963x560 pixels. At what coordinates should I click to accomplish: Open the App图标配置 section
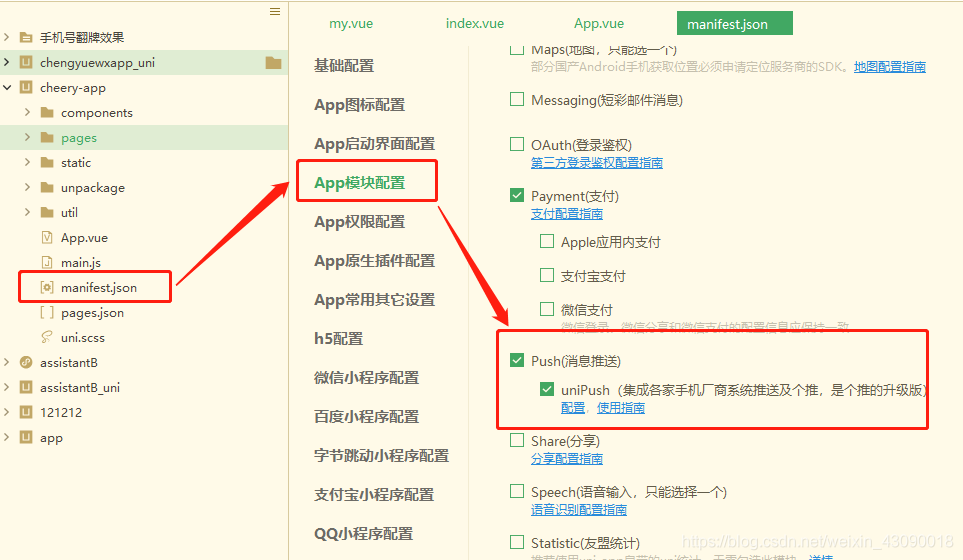tap(359, 105)
